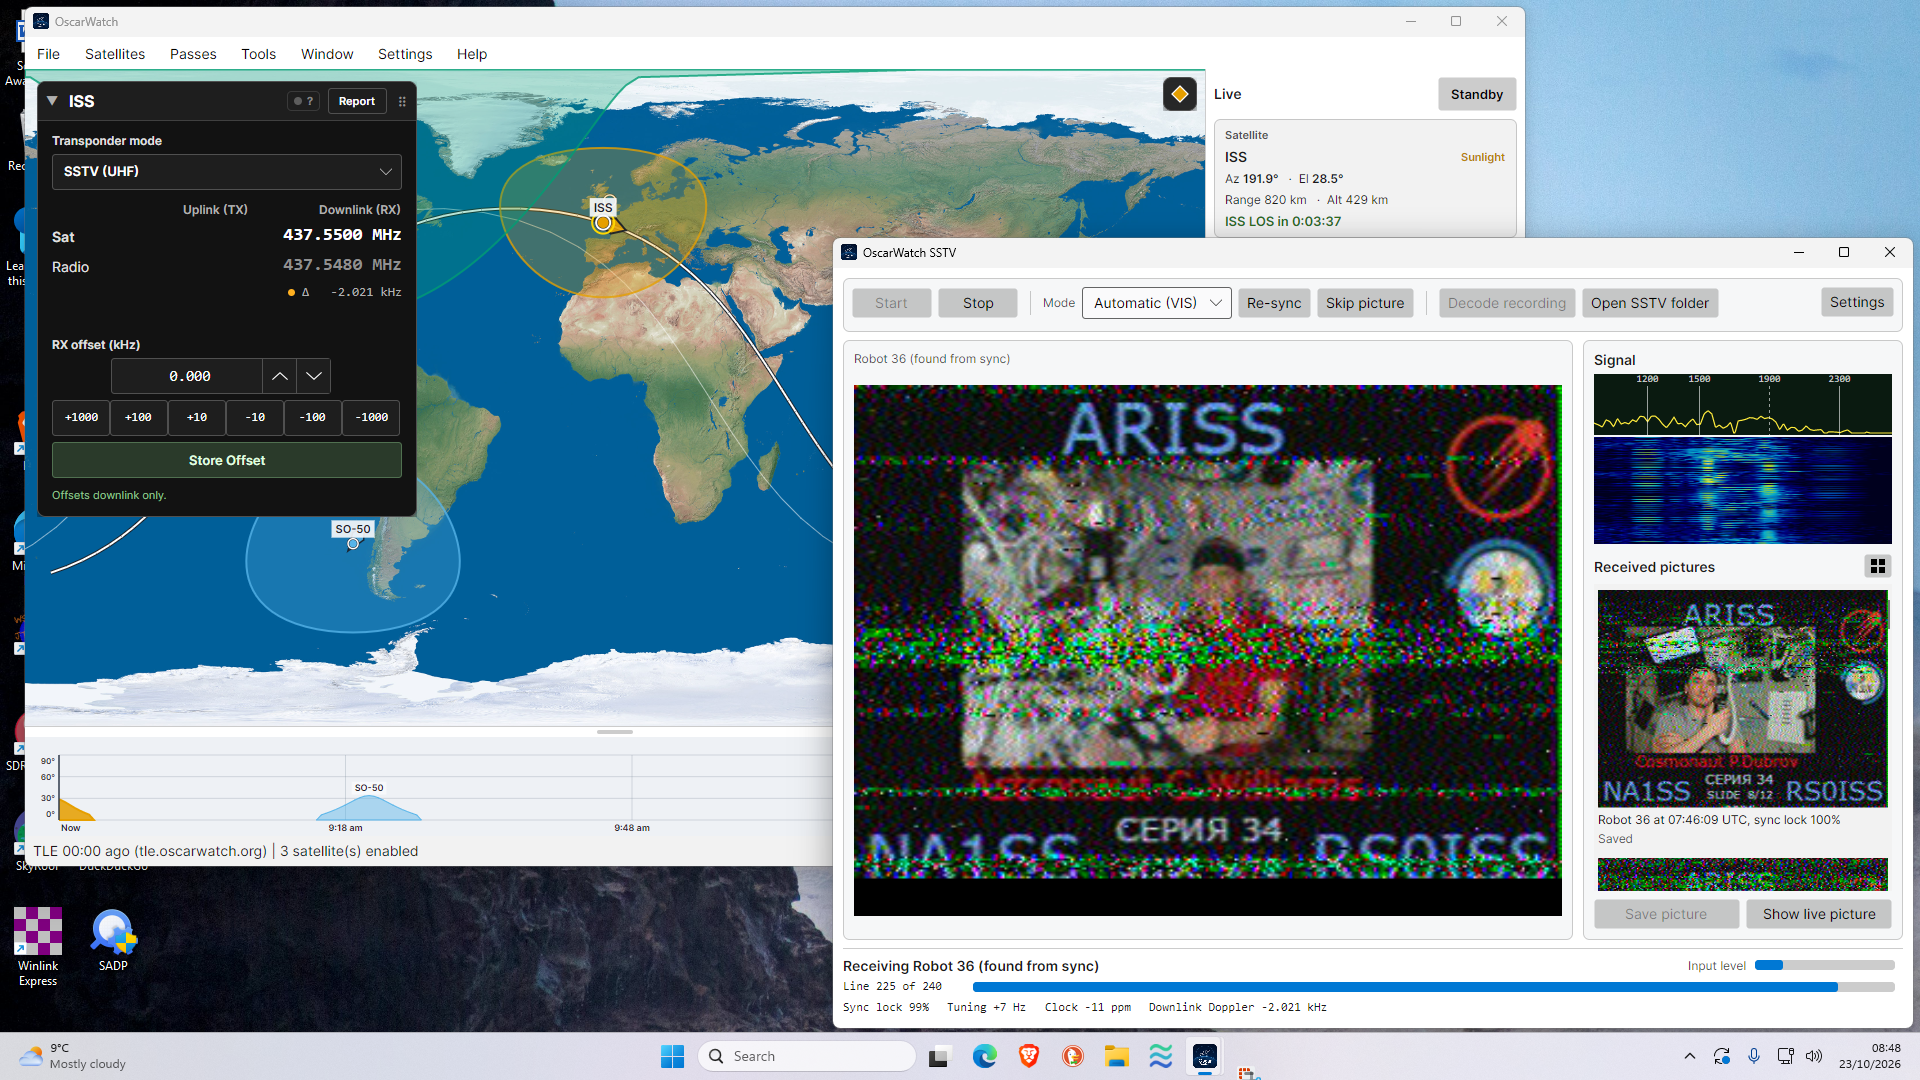The height and width of the screenshot is (1080, 1920).
Task: Open the SADP desktop shortcut
Action: tap(113, 940)
